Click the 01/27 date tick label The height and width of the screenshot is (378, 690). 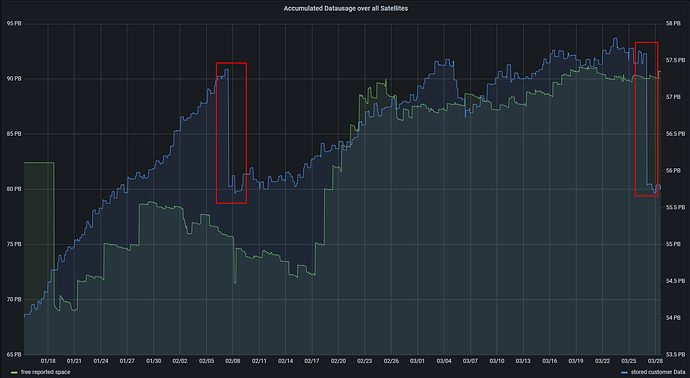click(x=127, y=361)
